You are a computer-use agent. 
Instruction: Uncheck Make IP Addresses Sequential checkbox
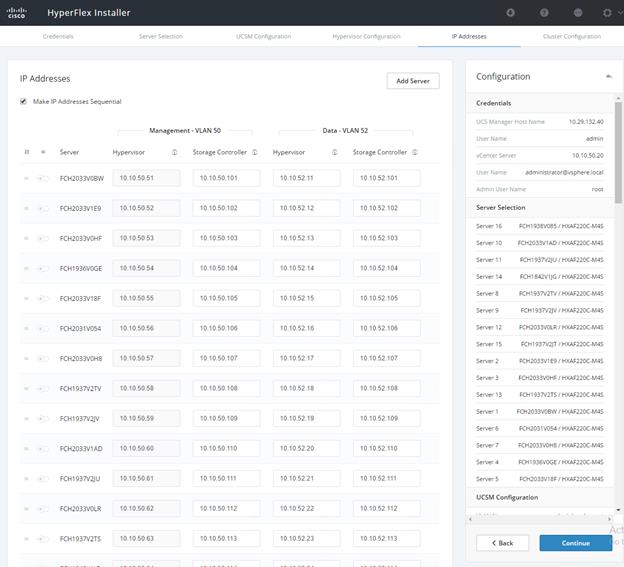[x=23, y=101]
